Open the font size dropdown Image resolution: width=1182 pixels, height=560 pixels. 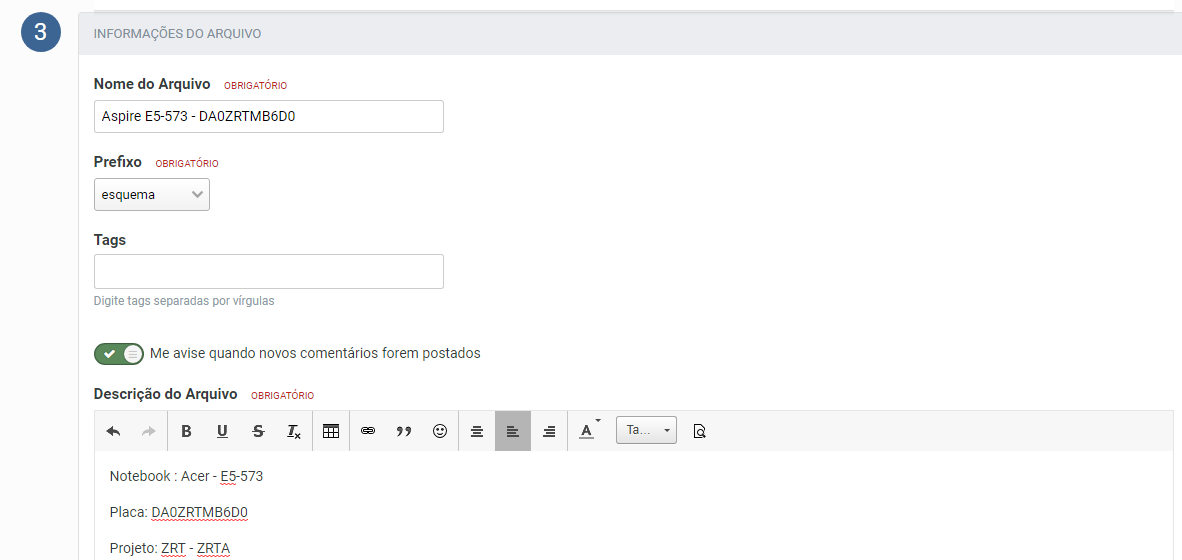[x=646, y=430]
